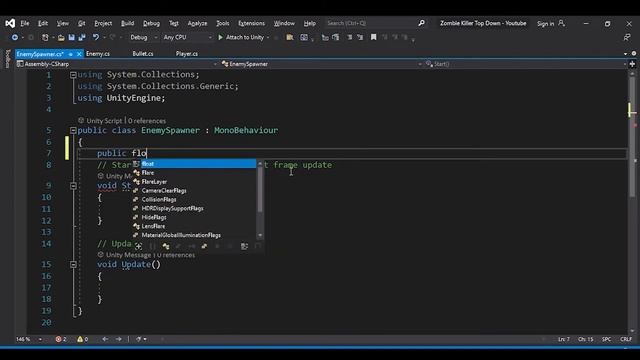This screenshot has height=360, width=640.
Task: Click the Sign in link
Action: (545, 24)
